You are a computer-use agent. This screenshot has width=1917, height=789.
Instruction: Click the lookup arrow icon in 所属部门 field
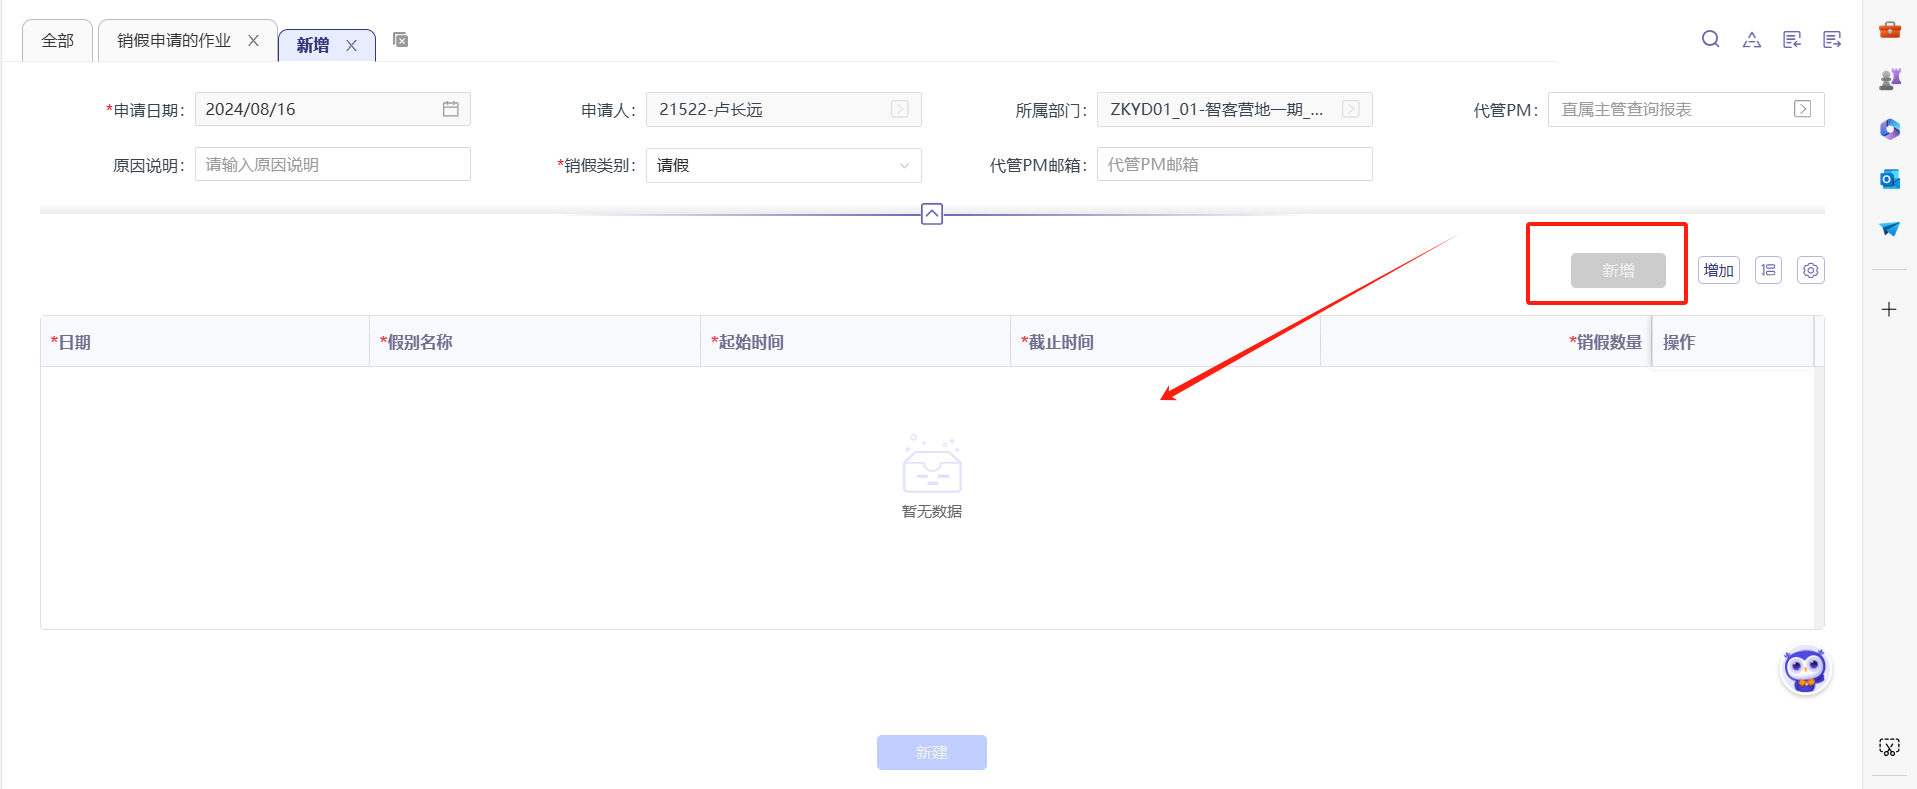1351,109
